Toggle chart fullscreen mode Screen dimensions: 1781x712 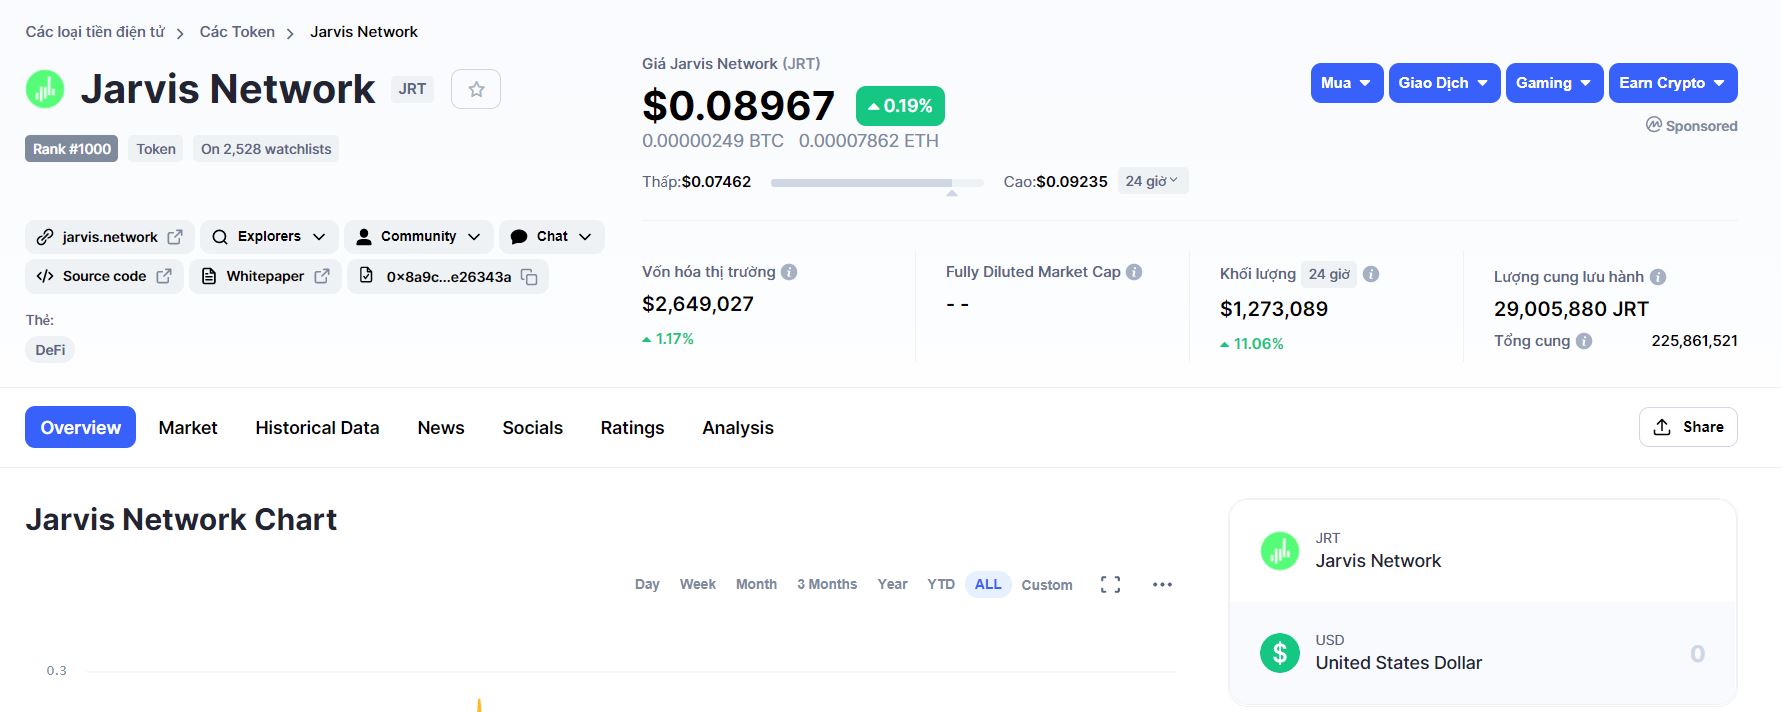(1110, 585)
